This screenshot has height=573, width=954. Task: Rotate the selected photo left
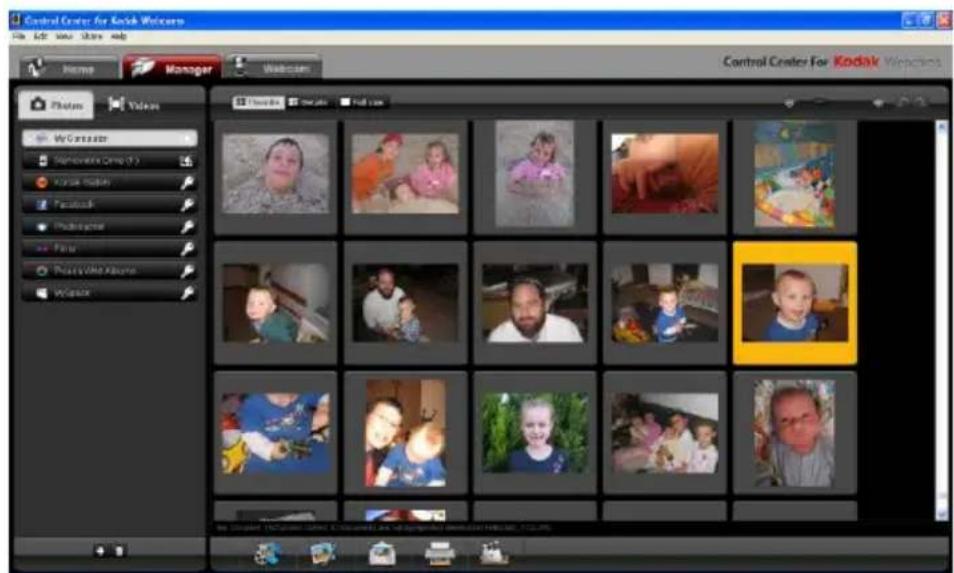point(904,103)
